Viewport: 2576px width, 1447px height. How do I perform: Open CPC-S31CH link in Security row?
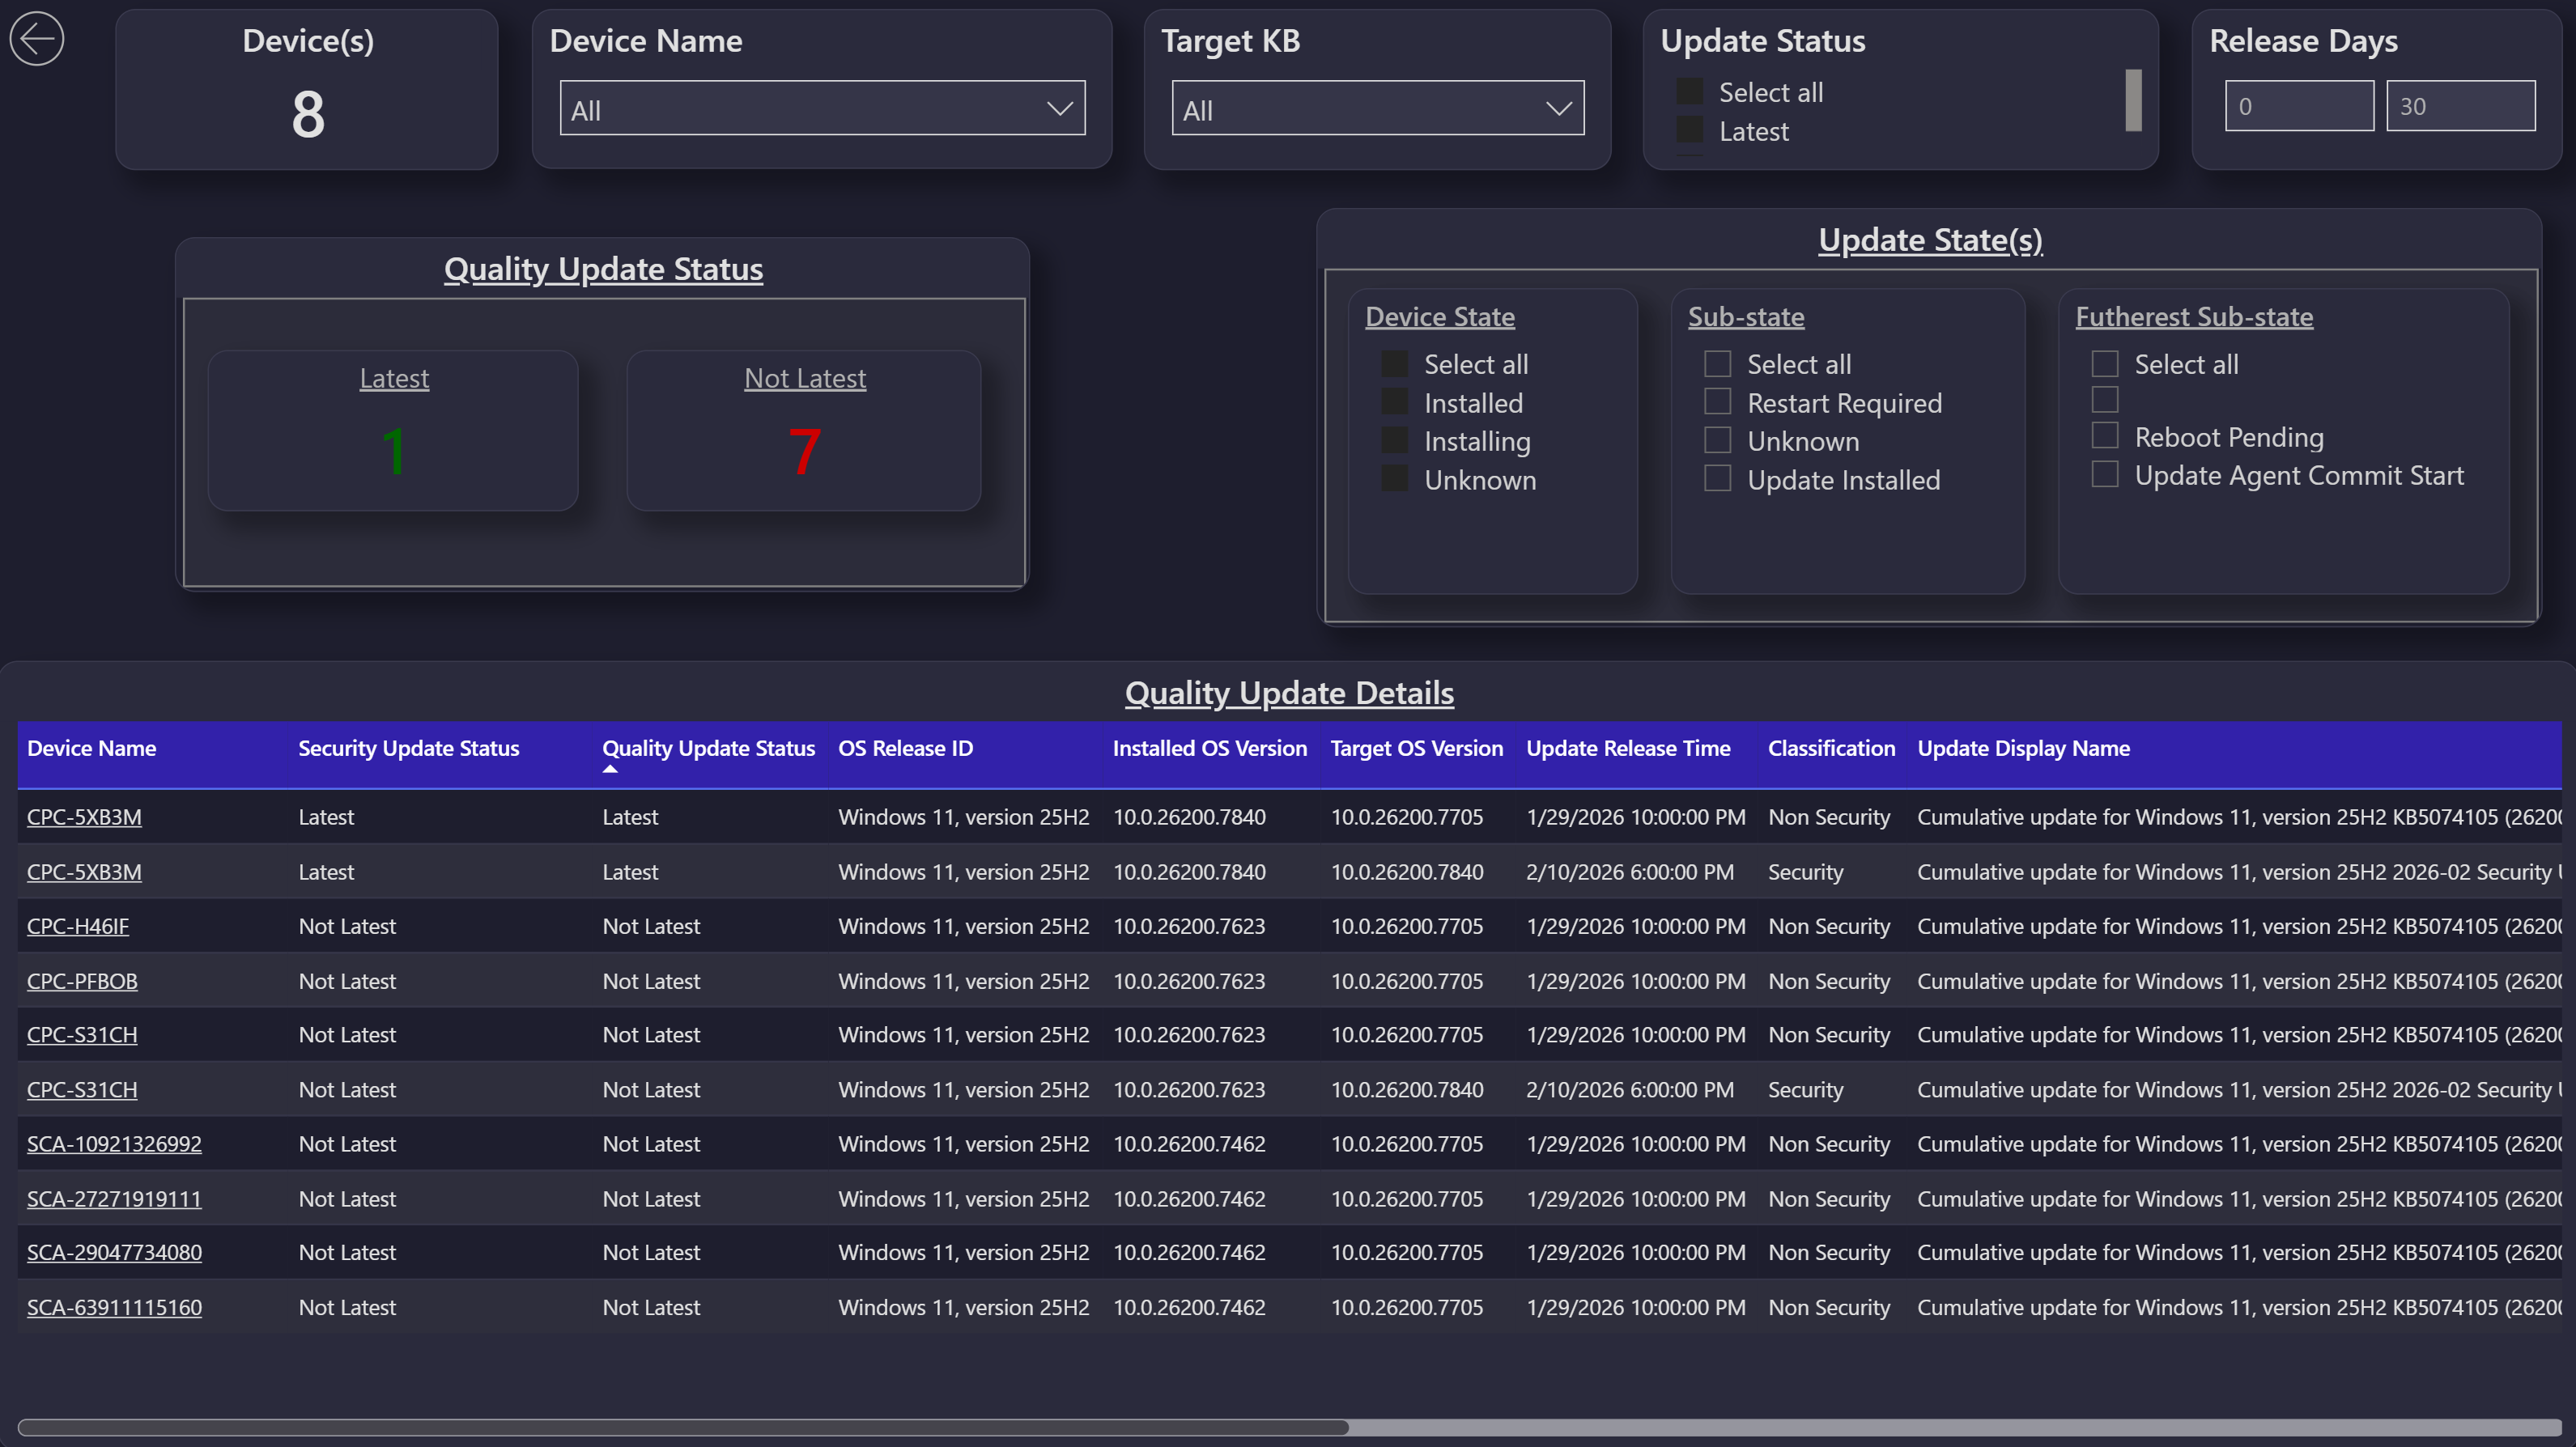[82, 1090]
